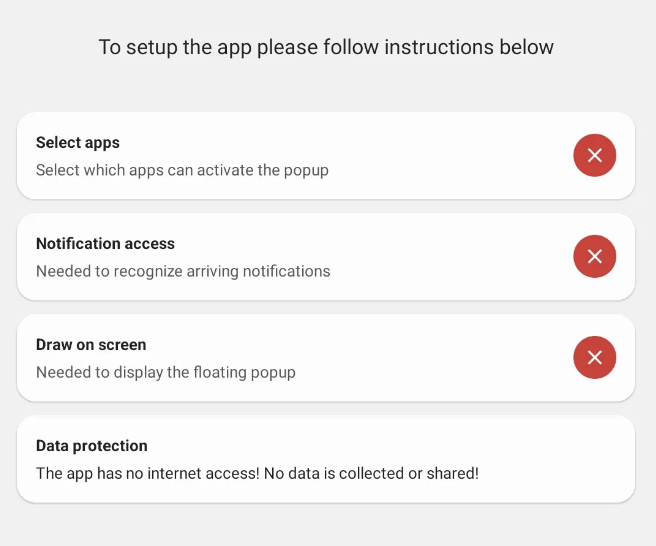The width and height of the screenshot is (656, 546).
Task: Click the "Draw on screen" title text
Action: click(x=91, y=345)
